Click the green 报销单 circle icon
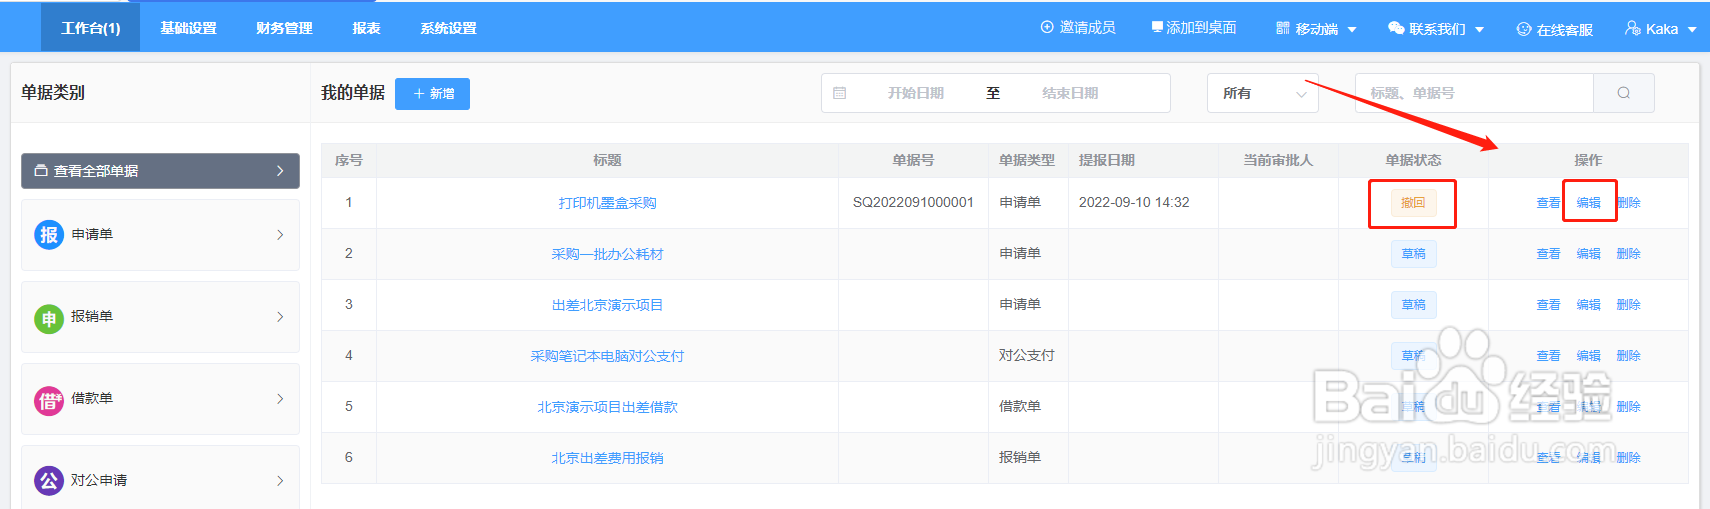The width and height of the screenshot is (1710, 509). [49, 318]
